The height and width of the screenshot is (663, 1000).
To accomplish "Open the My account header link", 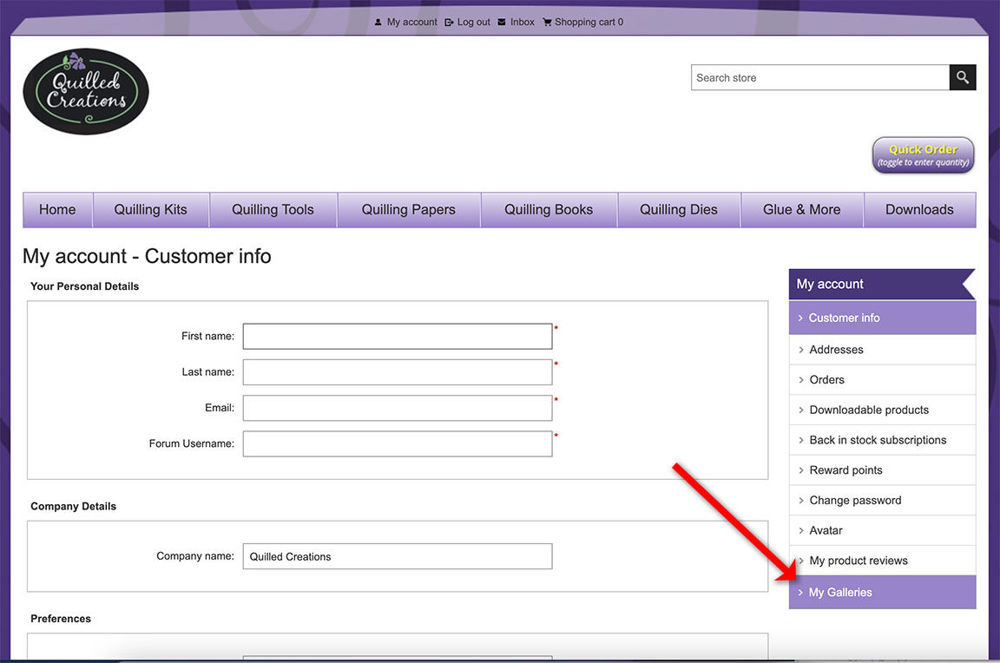I will 412,22.
